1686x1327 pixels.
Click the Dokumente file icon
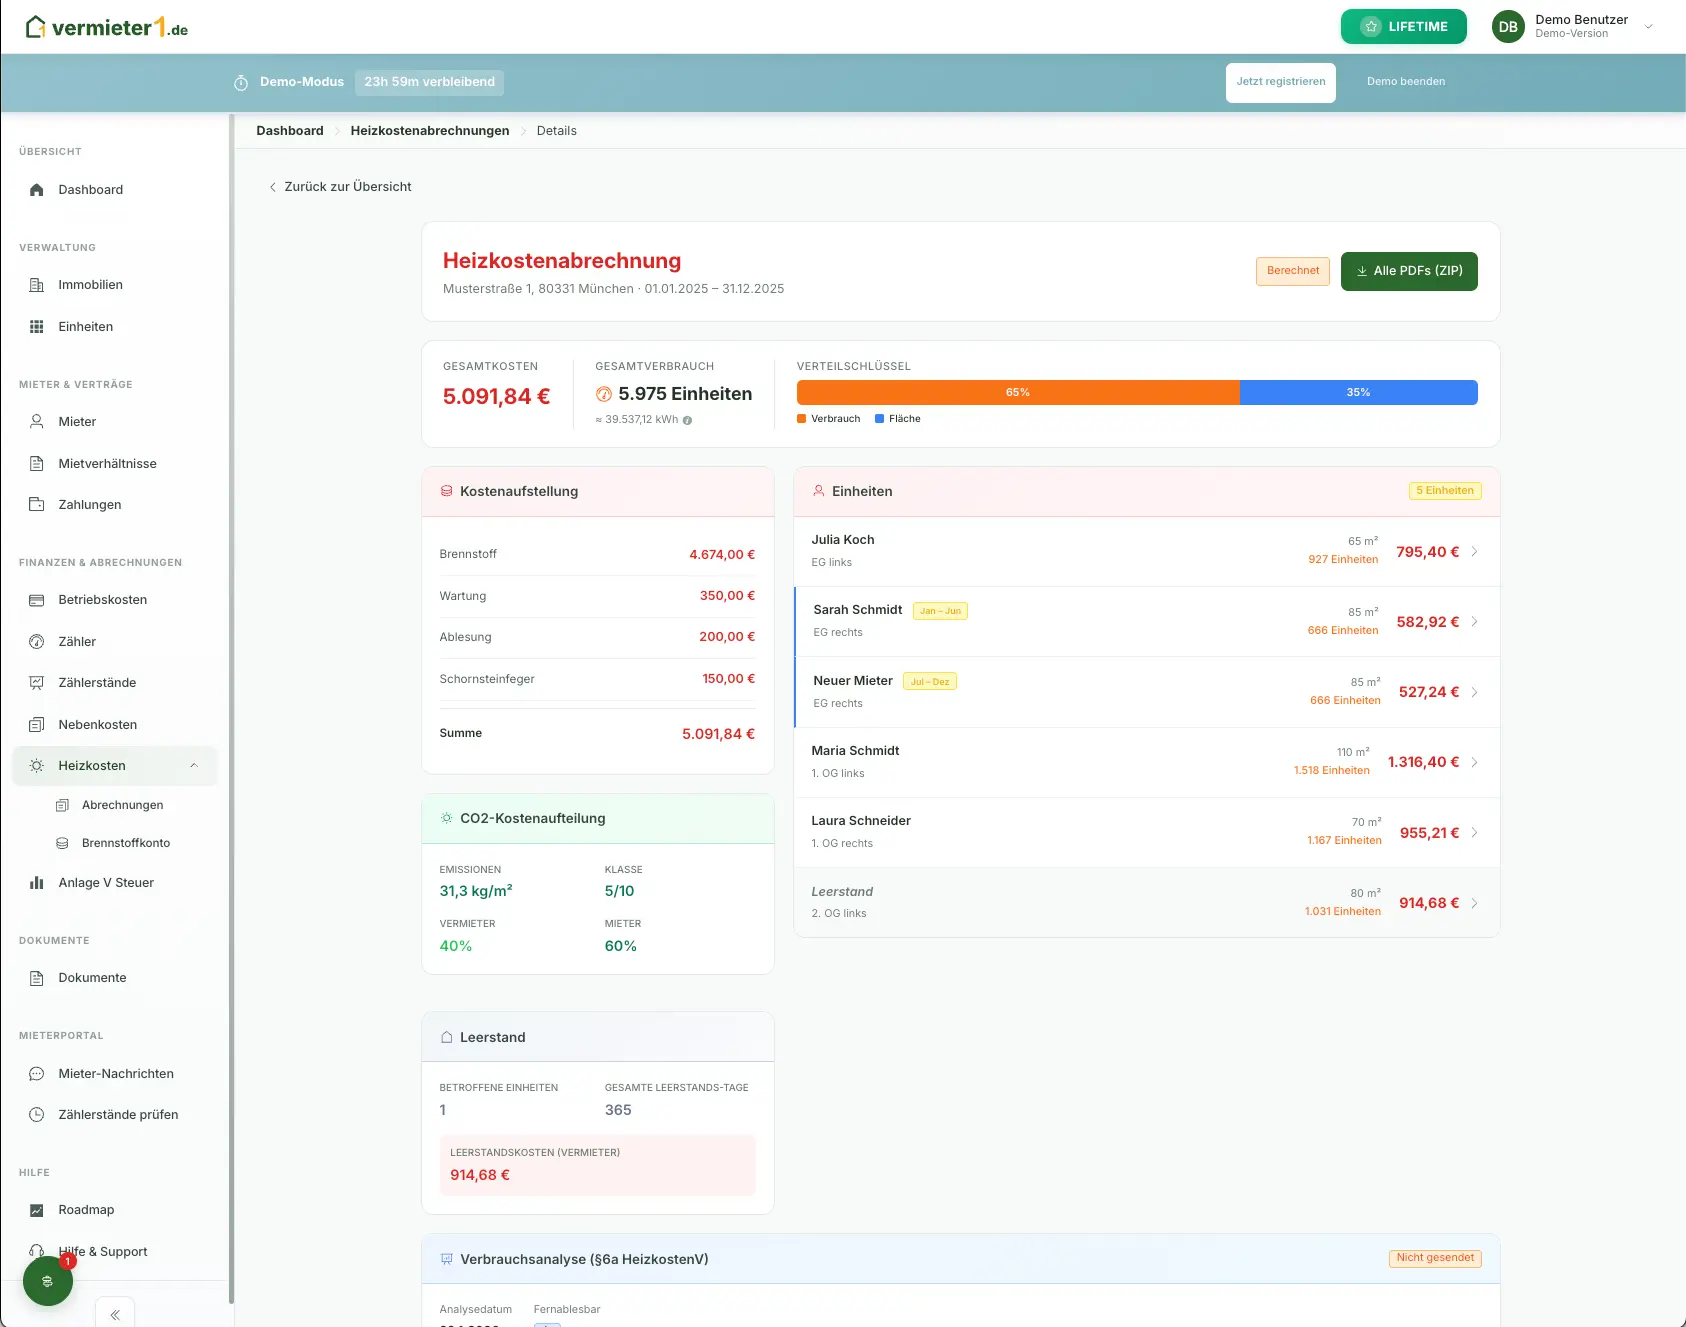pyautogui.click(x=37, y=978)
